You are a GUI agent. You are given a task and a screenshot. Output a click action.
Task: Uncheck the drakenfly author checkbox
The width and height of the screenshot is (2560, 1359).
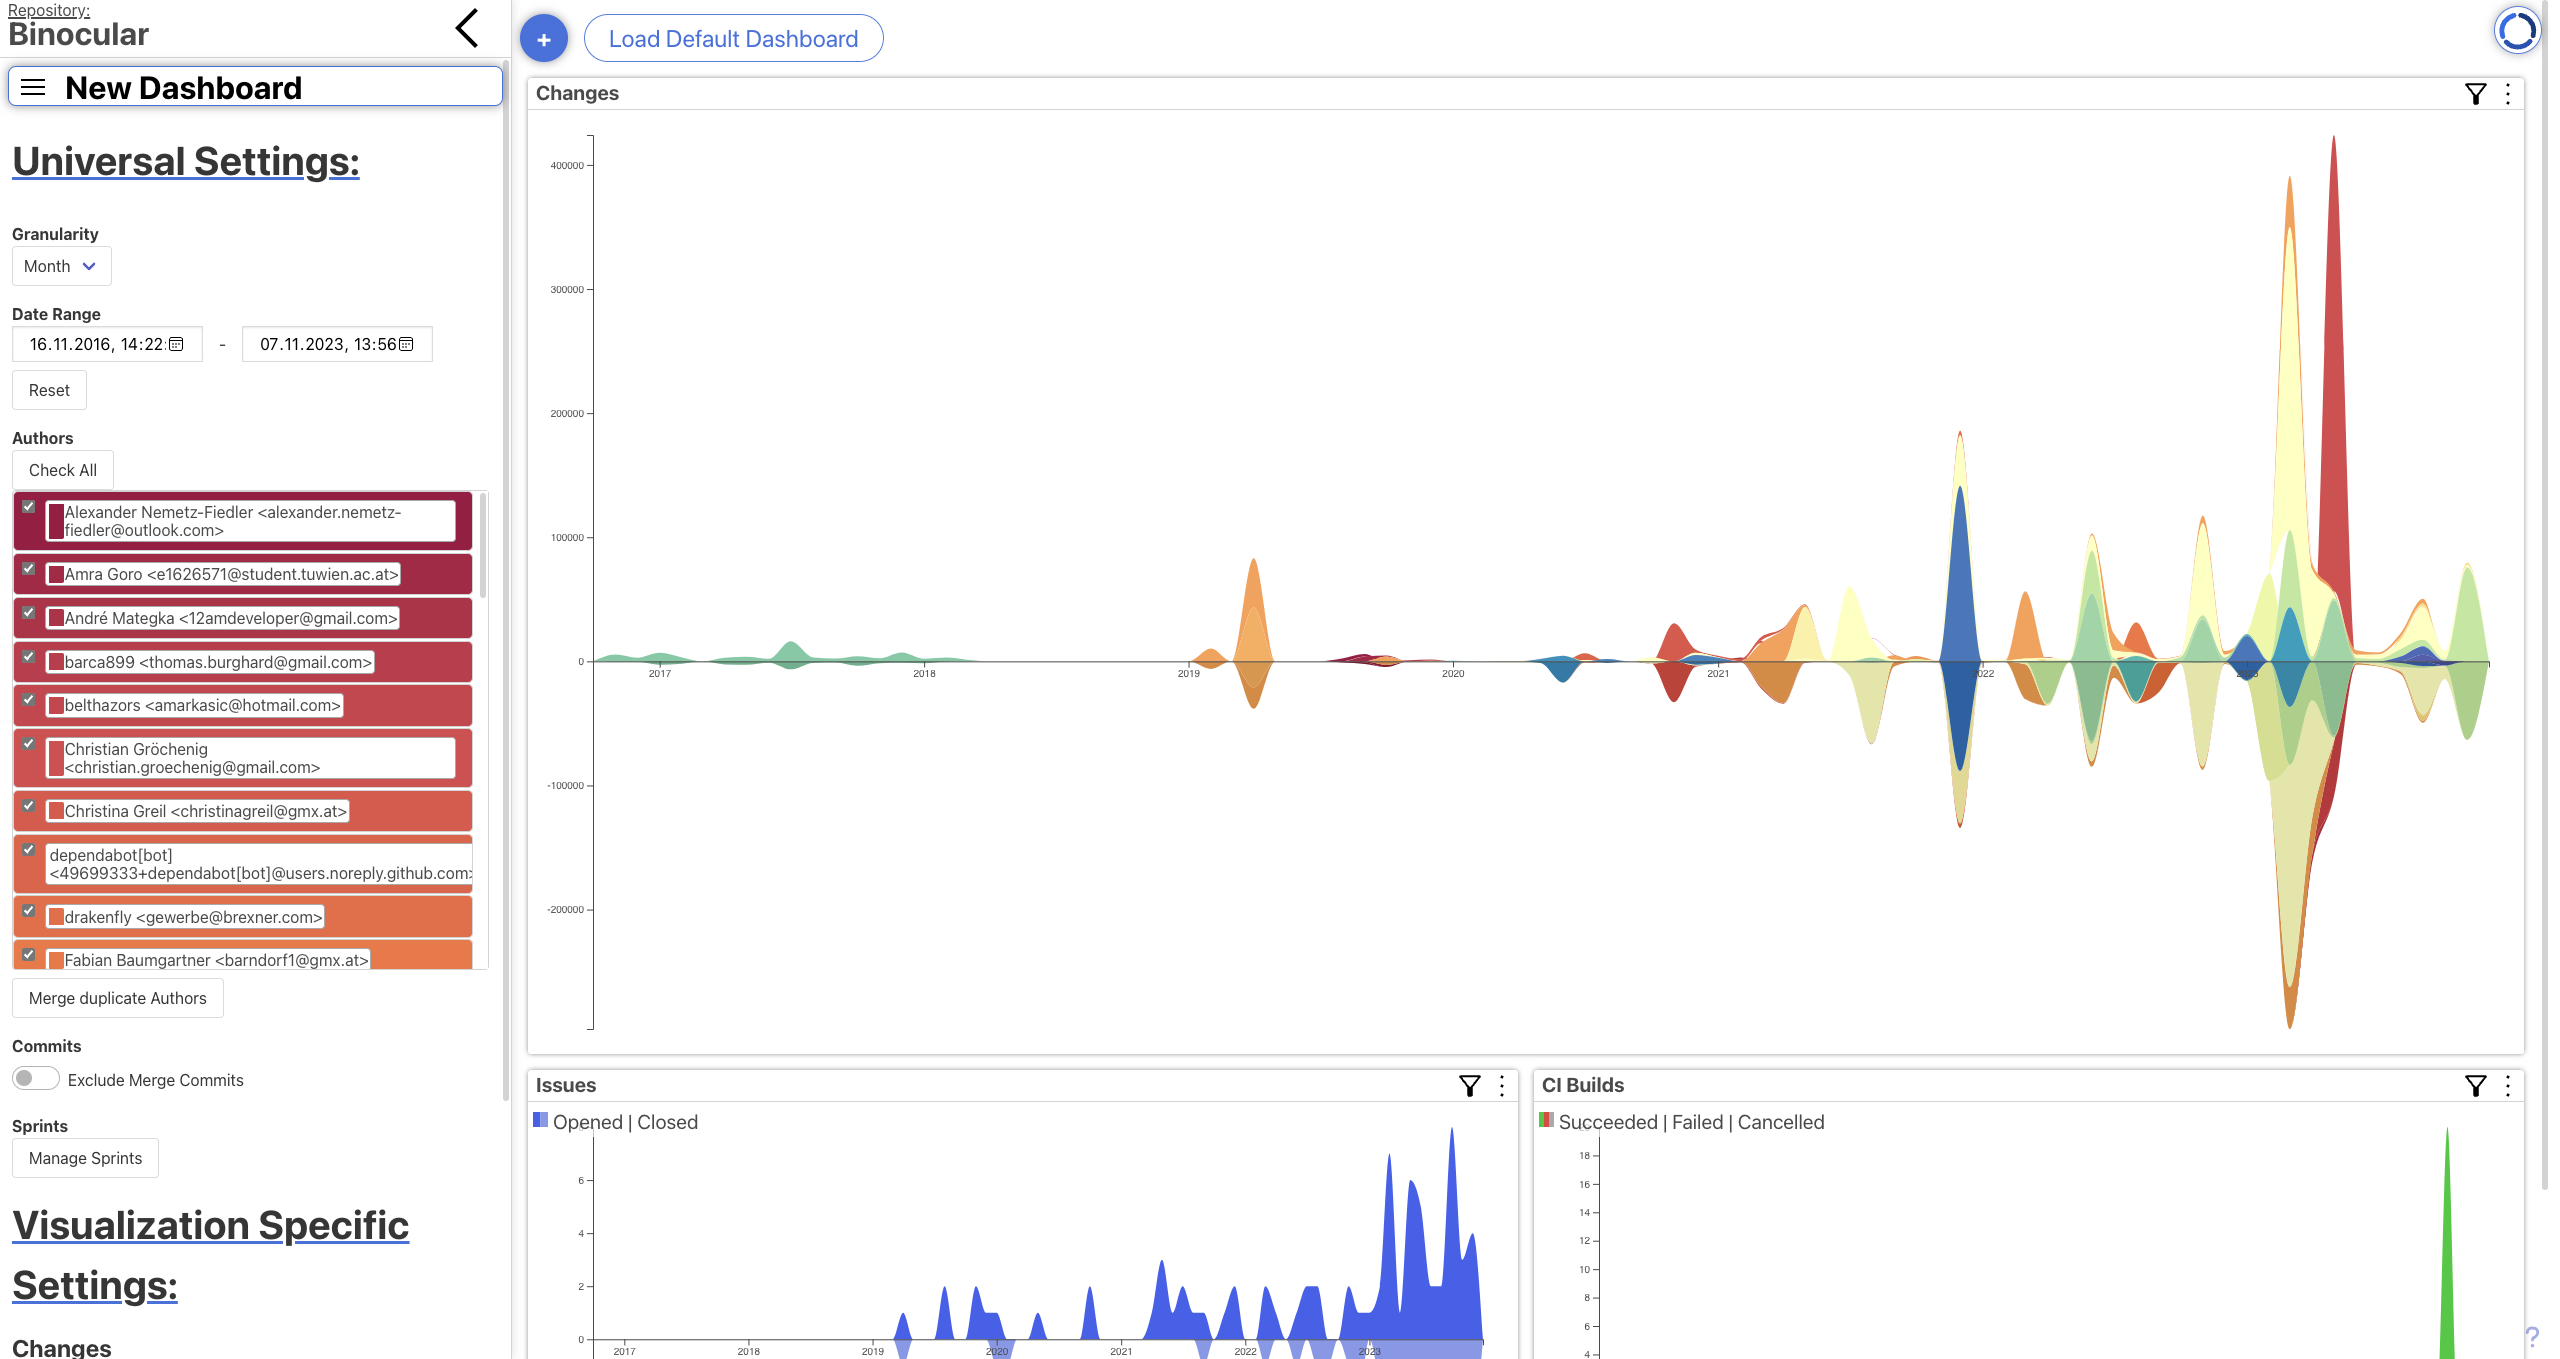[29, 911]
